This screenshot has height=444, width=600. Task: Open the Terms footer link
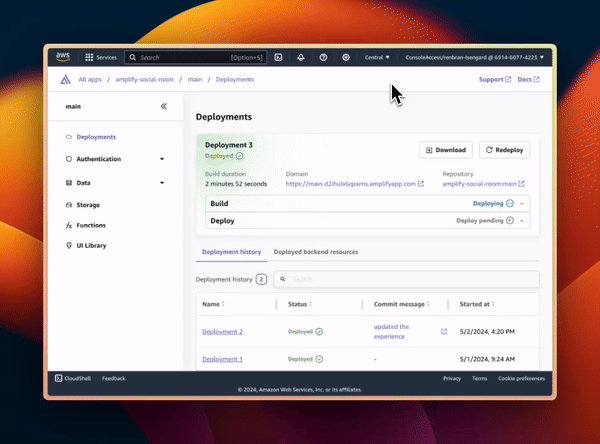pos(479,379)
